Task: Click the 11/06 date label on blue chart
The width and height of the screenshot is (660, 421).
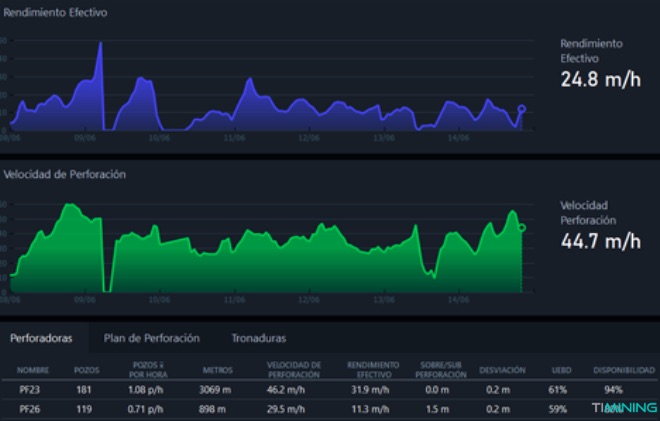Action: (235, 139)
